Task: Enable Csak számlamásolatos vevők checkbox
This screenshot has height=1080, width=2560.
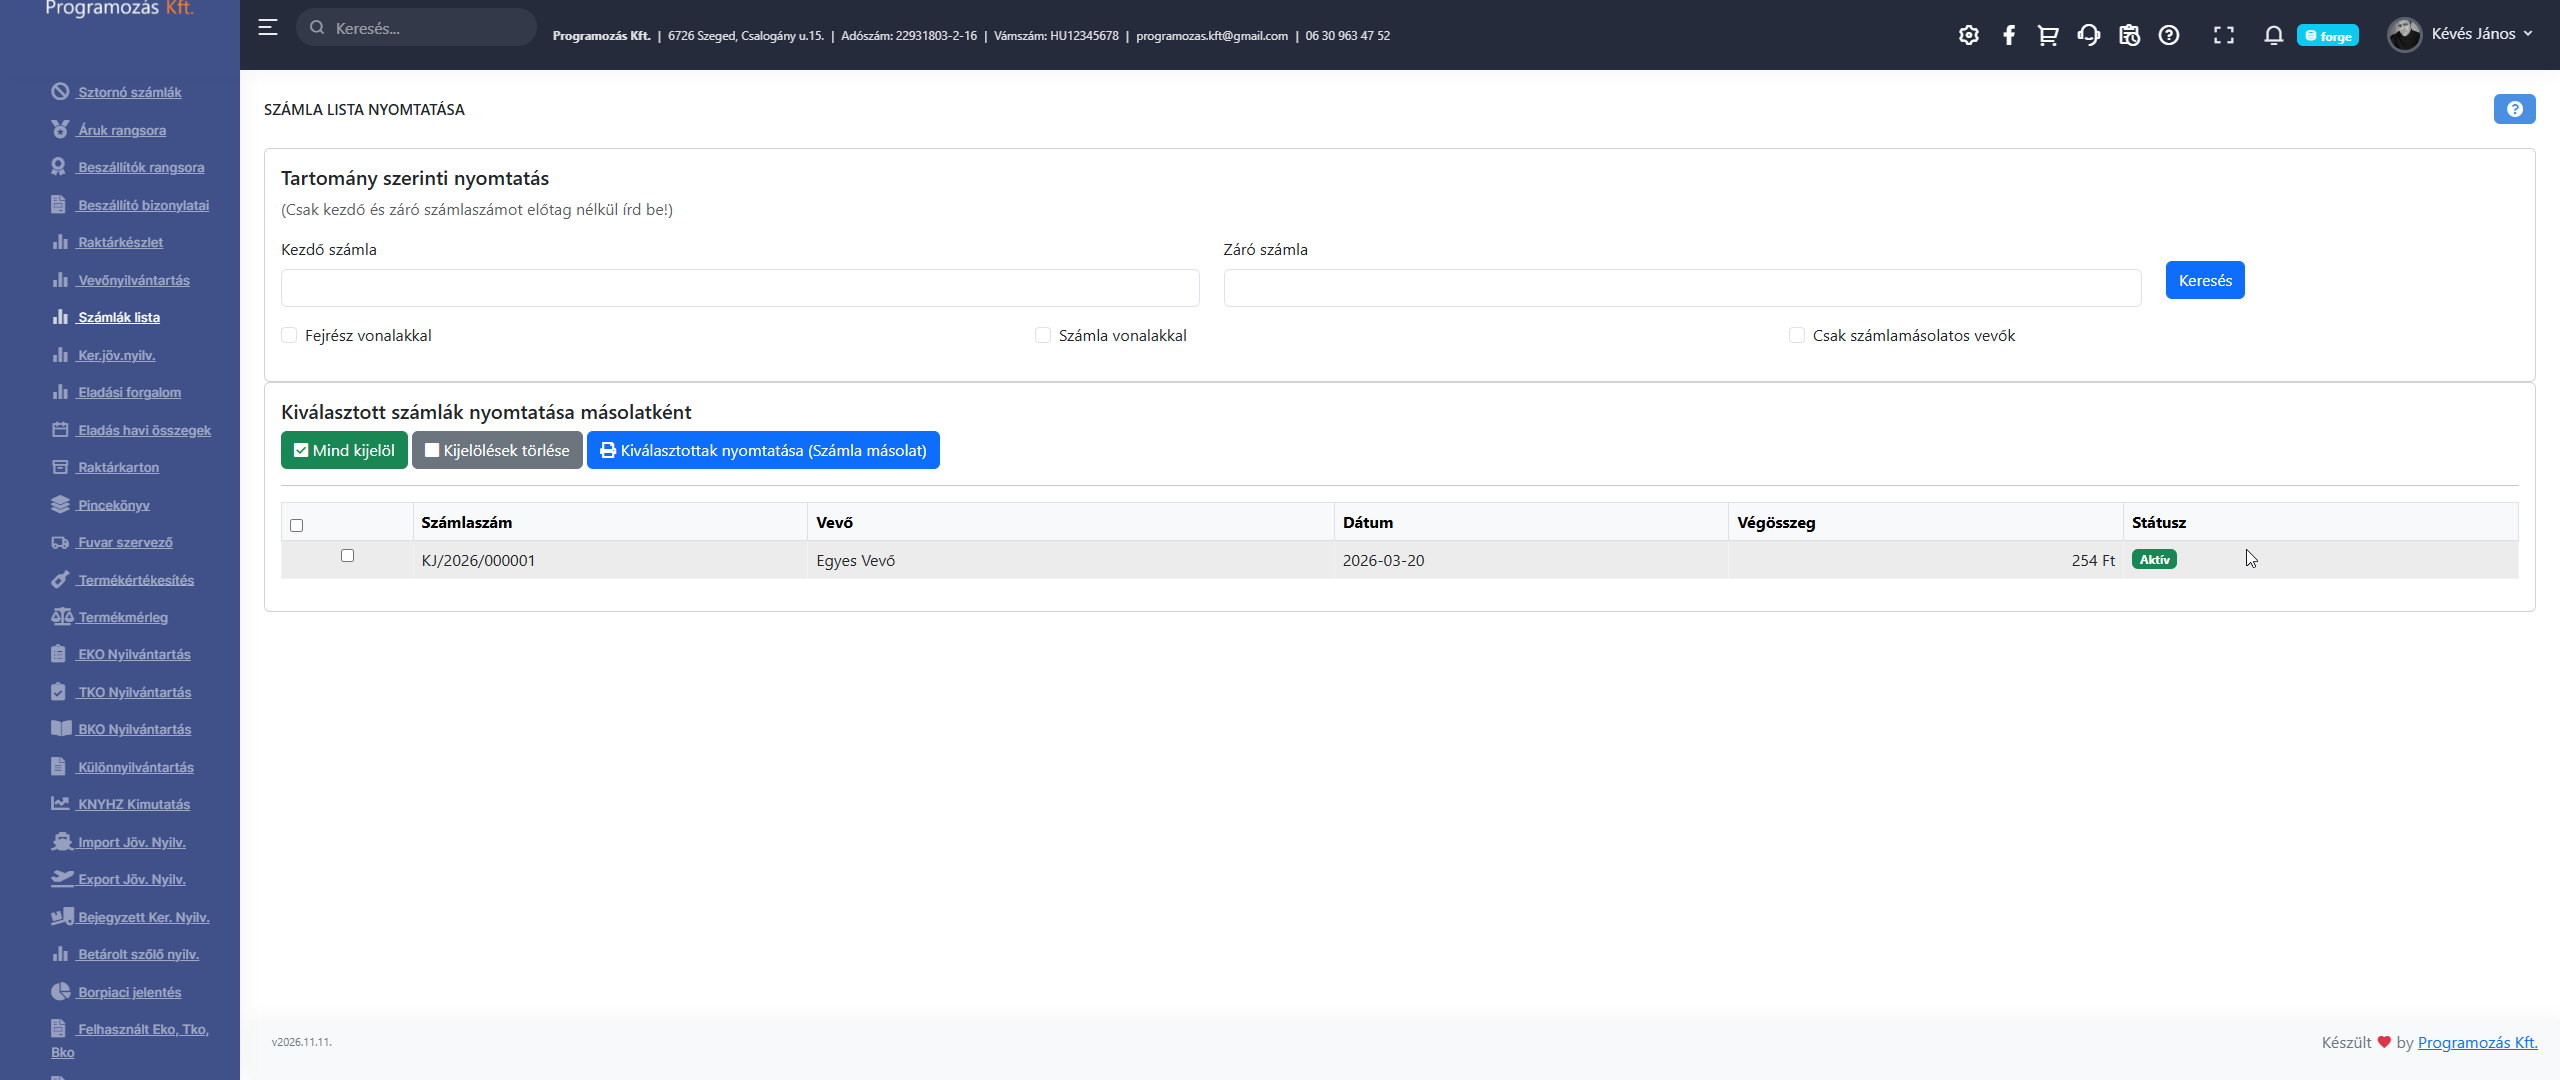Action: pos(1797,335)
